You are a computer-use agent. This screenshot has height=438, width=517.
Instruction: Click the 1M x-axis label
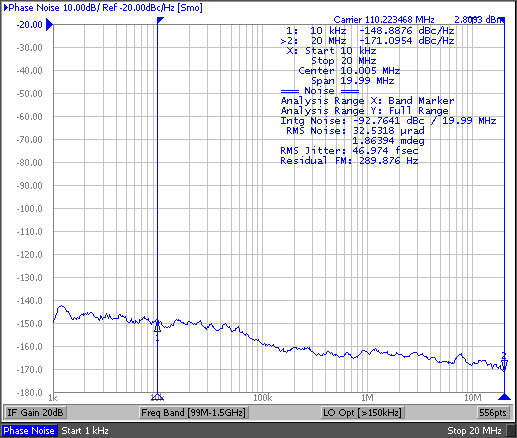coord(367,398)
